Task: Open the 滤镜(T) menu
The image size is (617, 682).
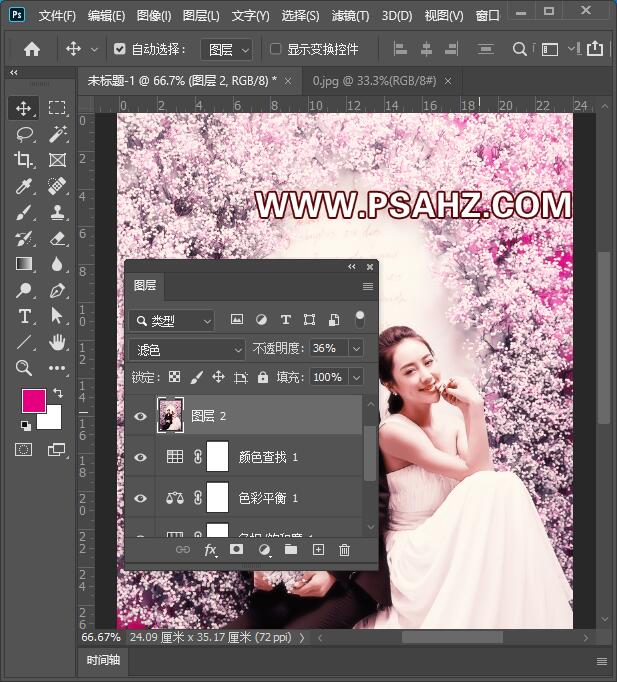Action: 350,16
